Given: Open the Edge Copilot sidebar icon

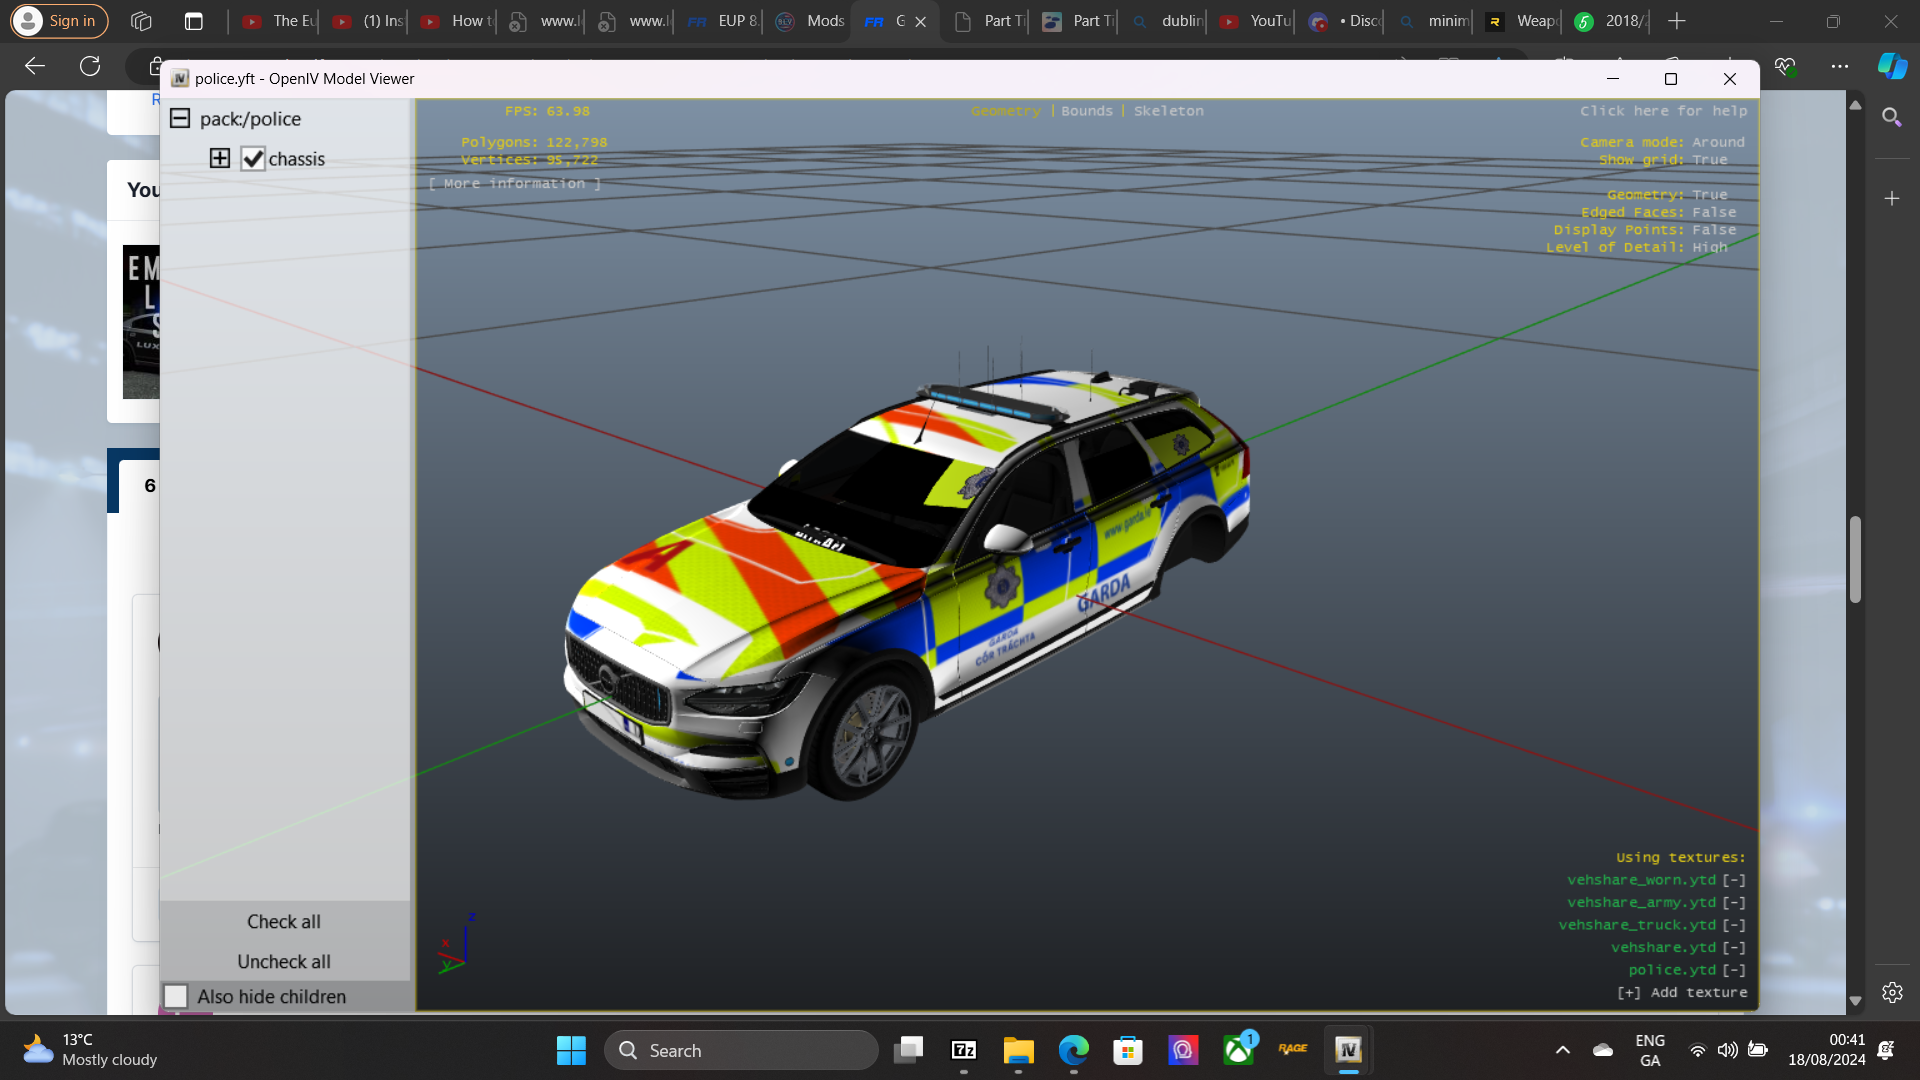Looking at the screenshot, I should pos(1892,66).
